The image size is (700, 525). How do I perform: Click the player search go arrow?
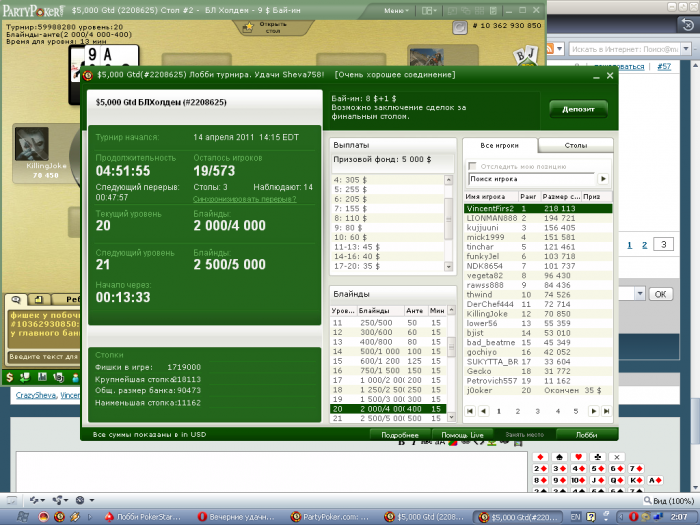pos(603,179)
